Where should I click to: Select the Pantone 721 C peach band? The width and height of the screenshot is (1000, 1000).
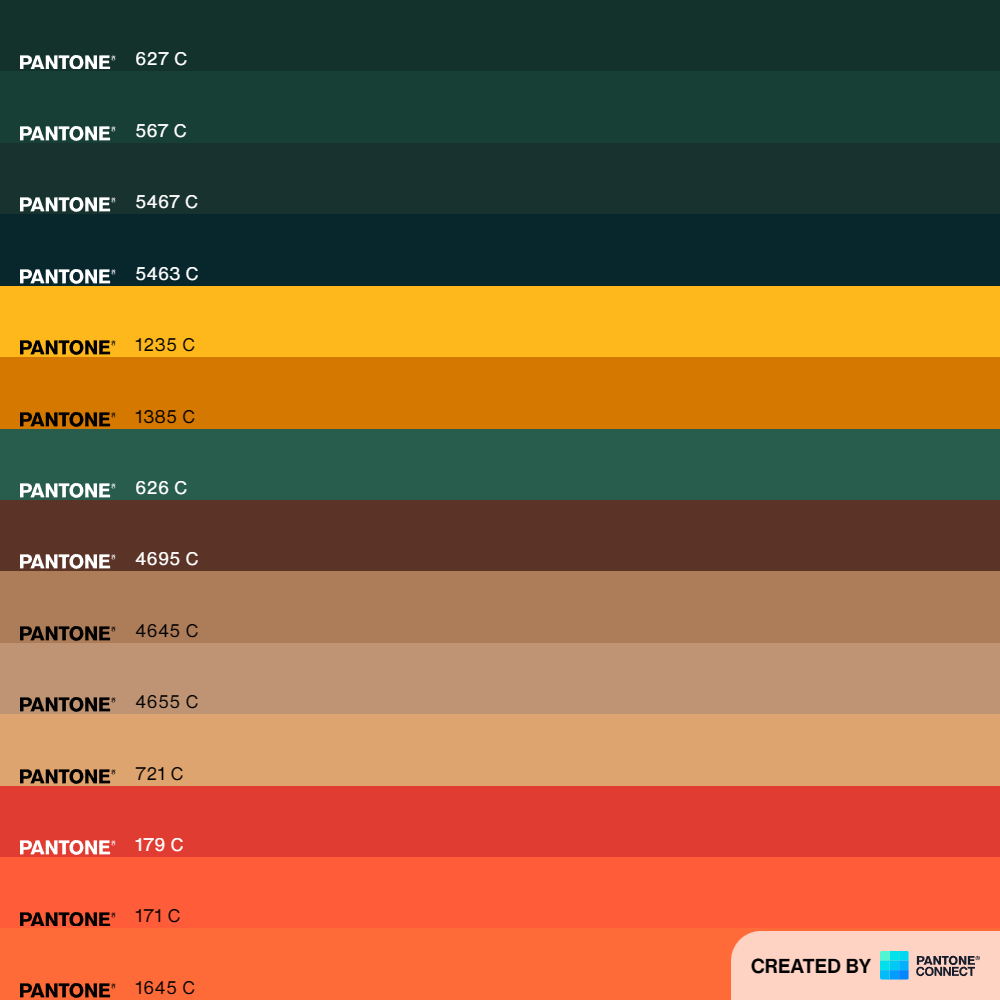pyautogui.click(x=500, y=750)
